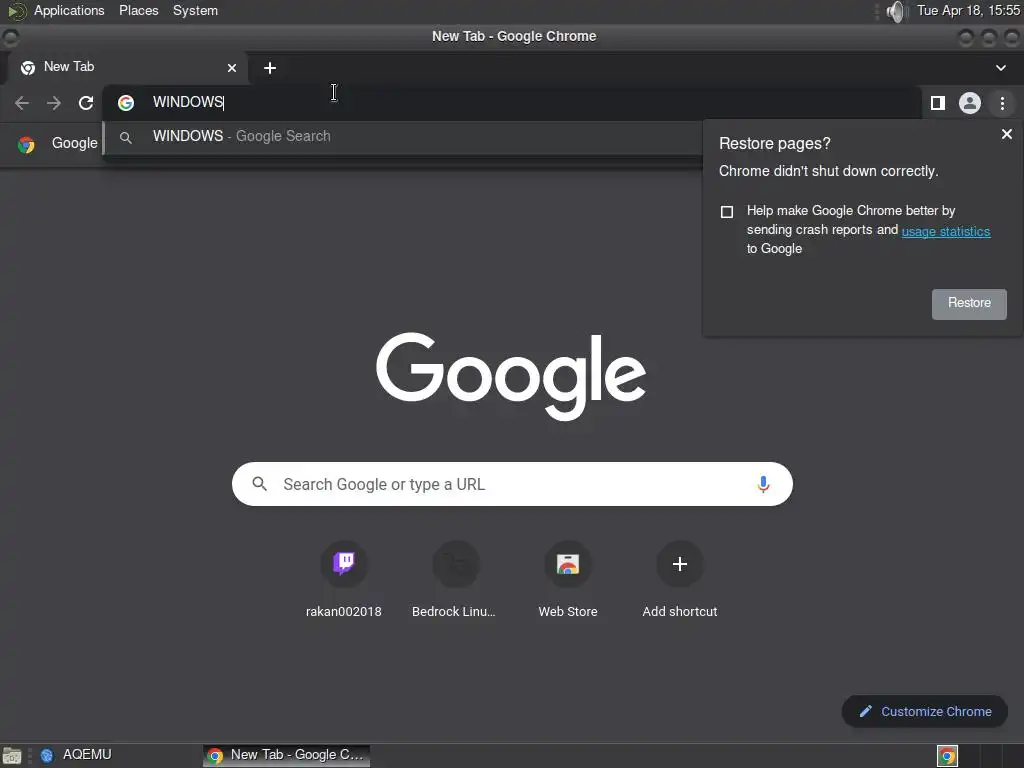Expand the tab search dropdown
The width and height of the screenshot is (1024, 768).
[x=1000, y=68]
